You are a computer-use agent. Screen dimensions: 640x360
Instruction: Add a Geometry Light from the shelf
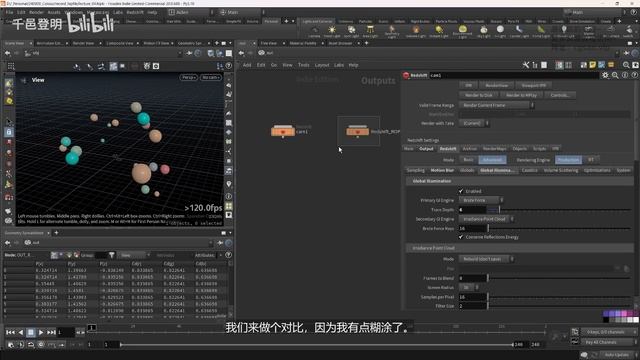pos(392,32)
